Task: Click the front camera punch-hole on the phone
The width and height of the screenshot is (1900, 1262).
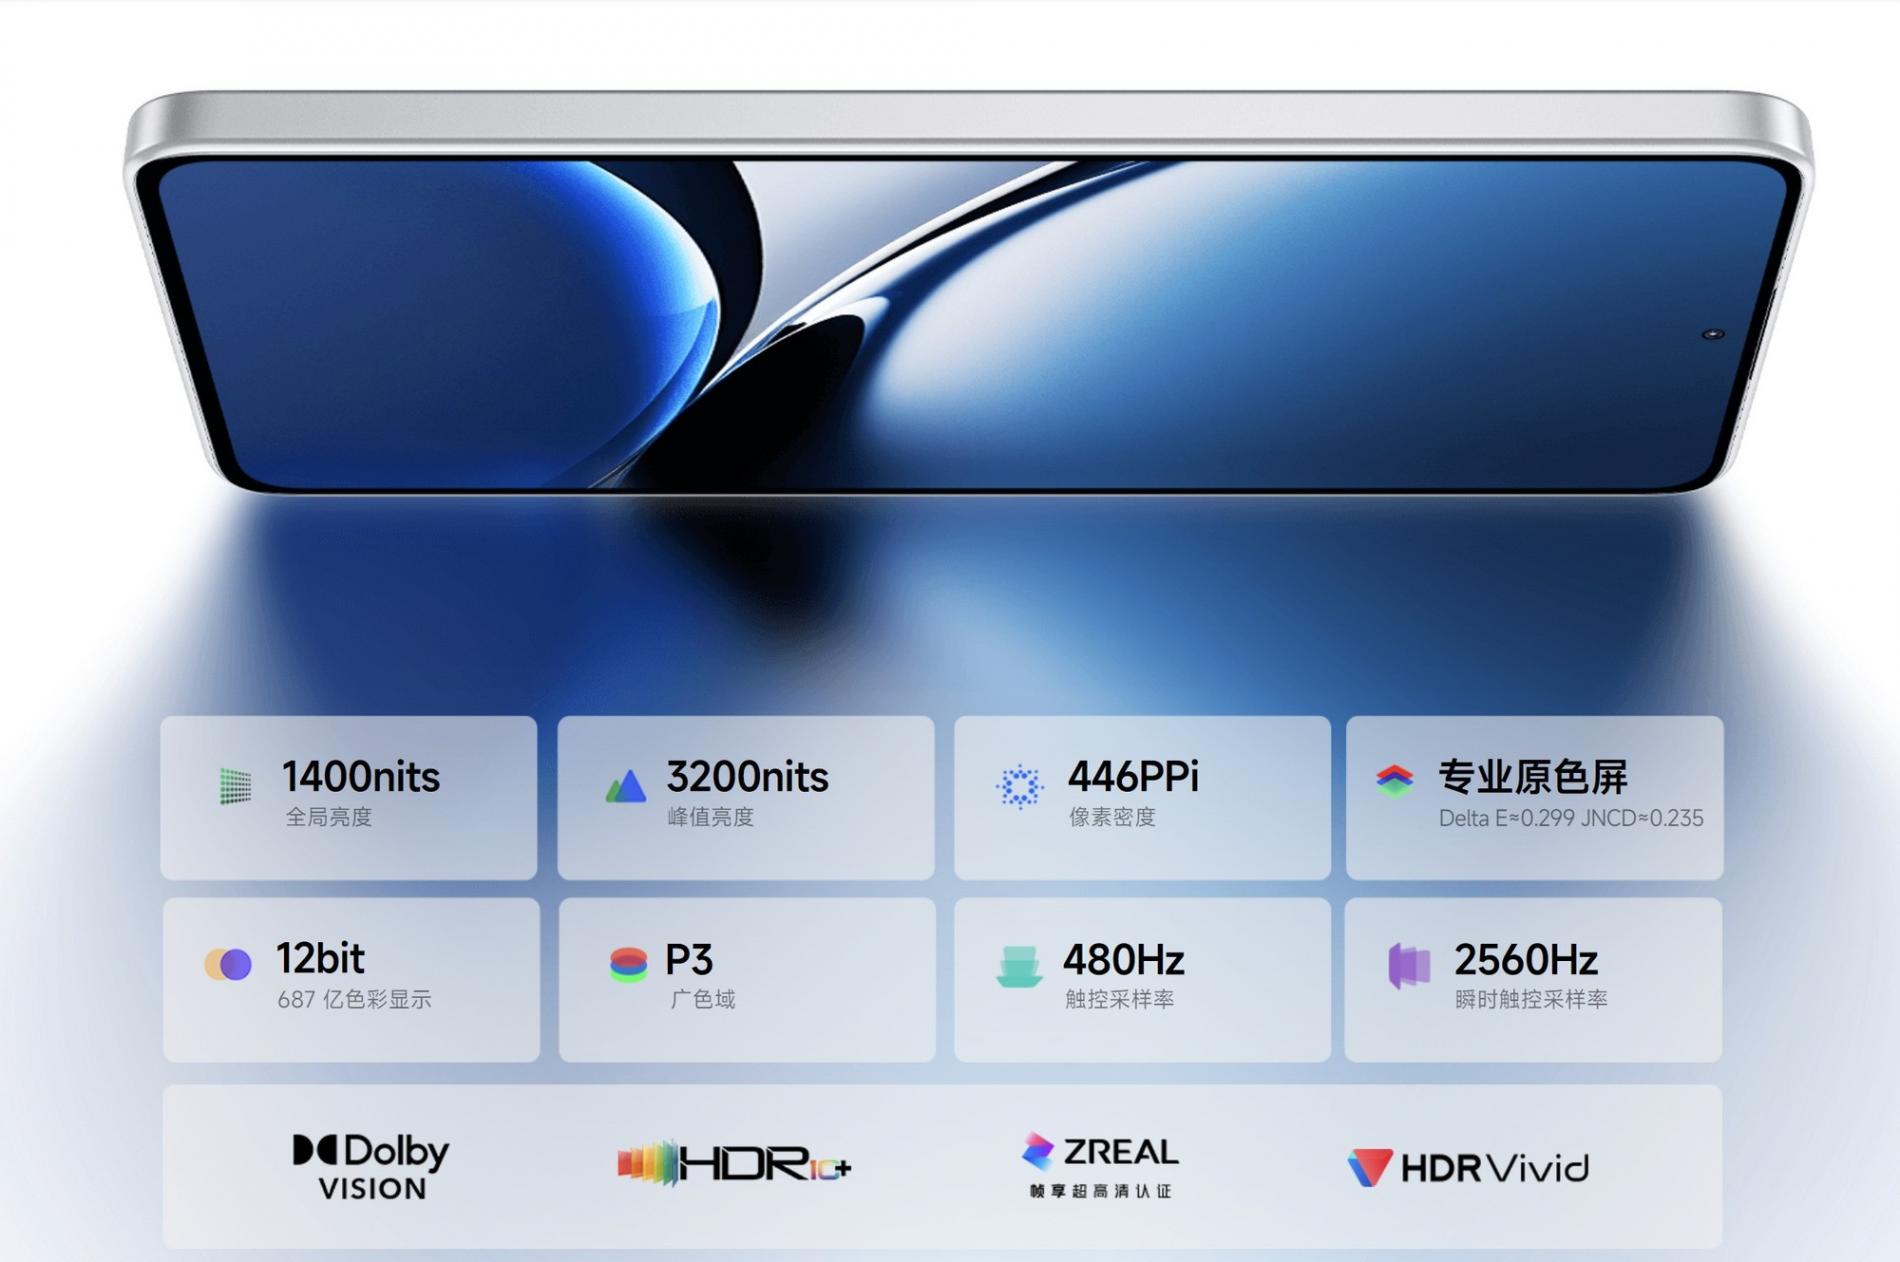Action: (1713, 334)
